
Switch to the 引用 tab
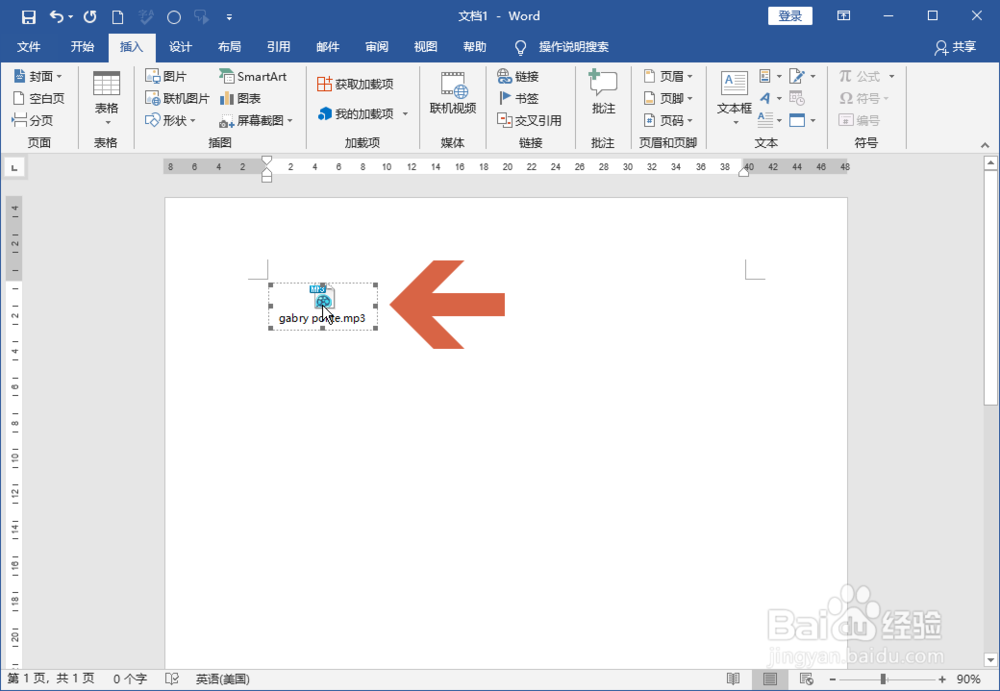pos(279,47)
